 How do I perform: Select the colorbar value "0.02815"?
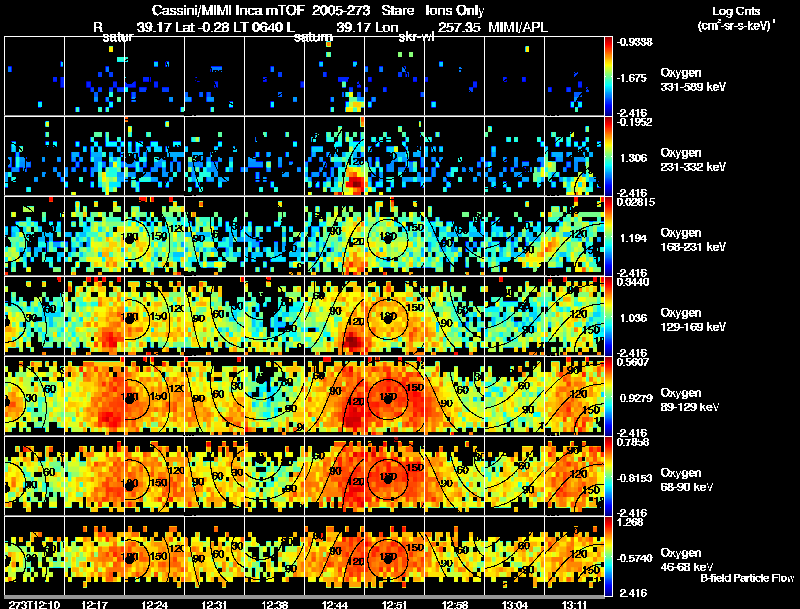[636, 202]
